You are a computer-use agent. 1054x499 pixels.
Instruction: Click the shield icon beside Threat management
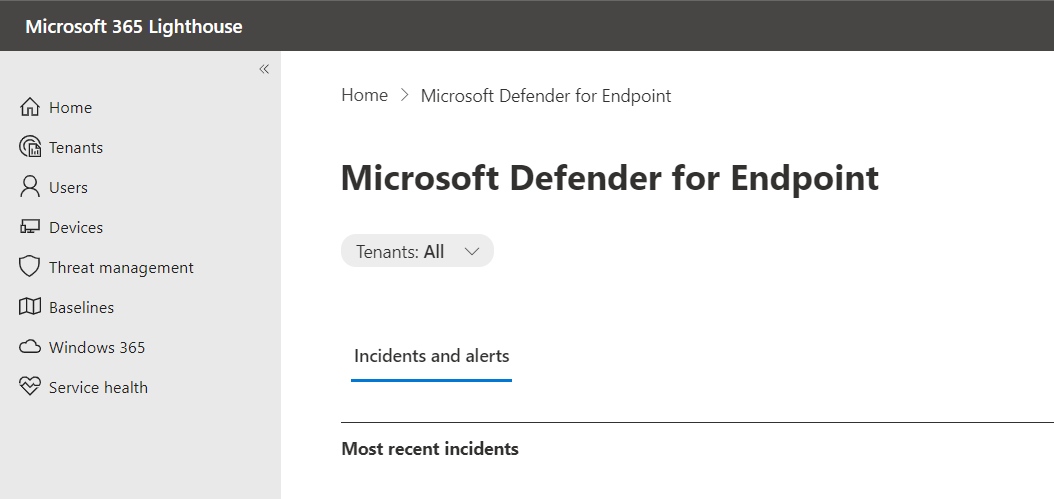[x=30, y=267]
